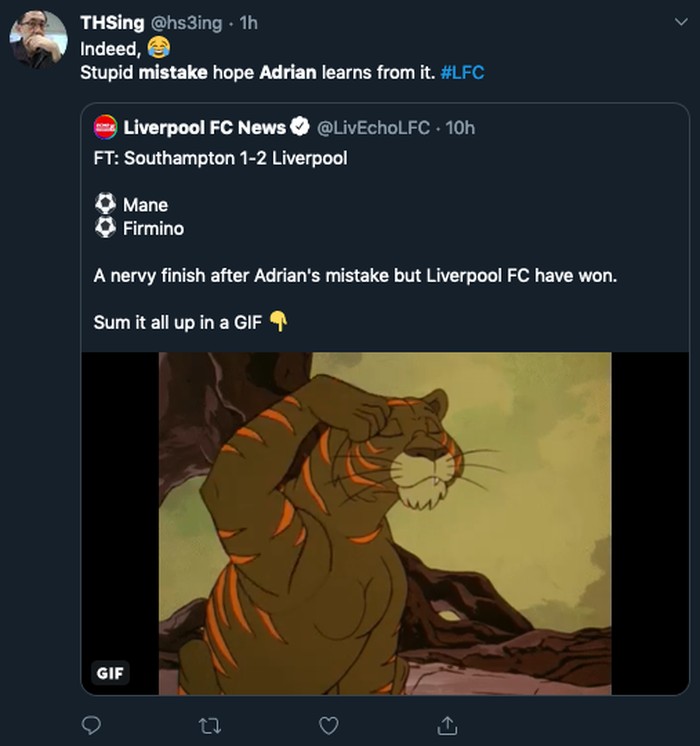700x746 pixels.
Task: Open the quoted tweet's "A nervy finish" text
Action: 355,275
